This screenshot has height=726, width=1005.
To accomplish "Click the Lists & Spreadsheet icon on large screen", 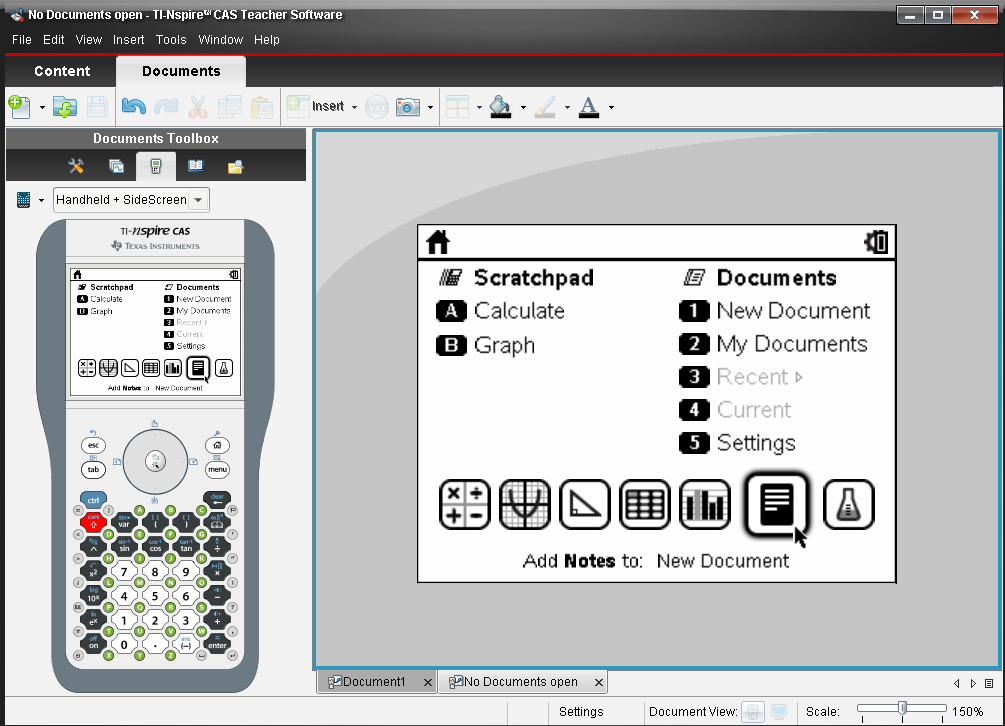I will (x=645, y=505).
